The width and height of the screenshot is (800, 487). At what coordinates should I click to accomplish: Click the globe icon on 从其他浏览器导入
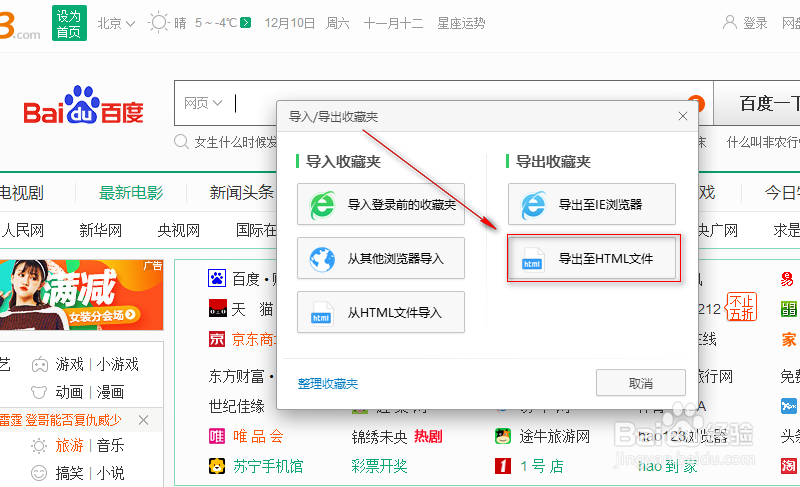322,259
